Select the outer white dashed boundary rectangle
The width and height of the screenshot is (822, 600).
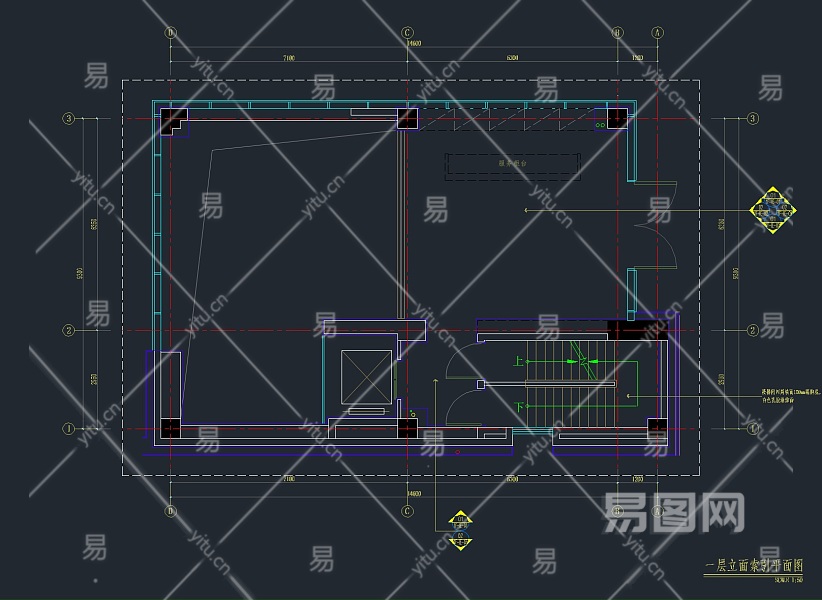pos(411,278)
